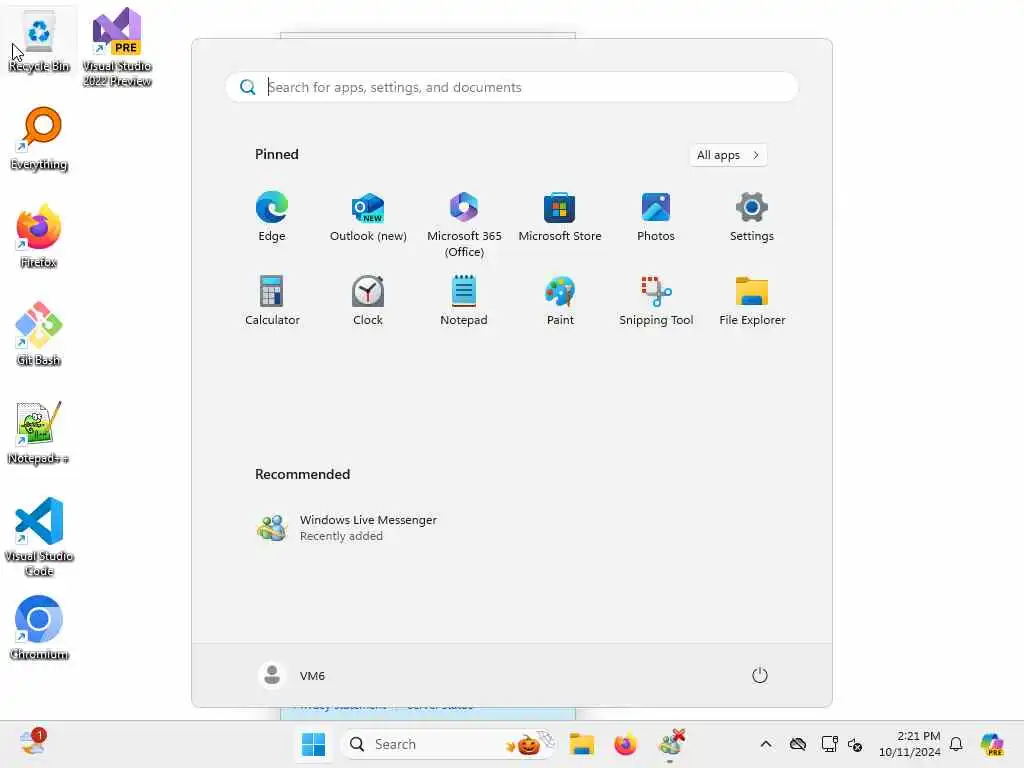
Task: Click the Windows Start button on taskbar
Action: tap(313, 744)
